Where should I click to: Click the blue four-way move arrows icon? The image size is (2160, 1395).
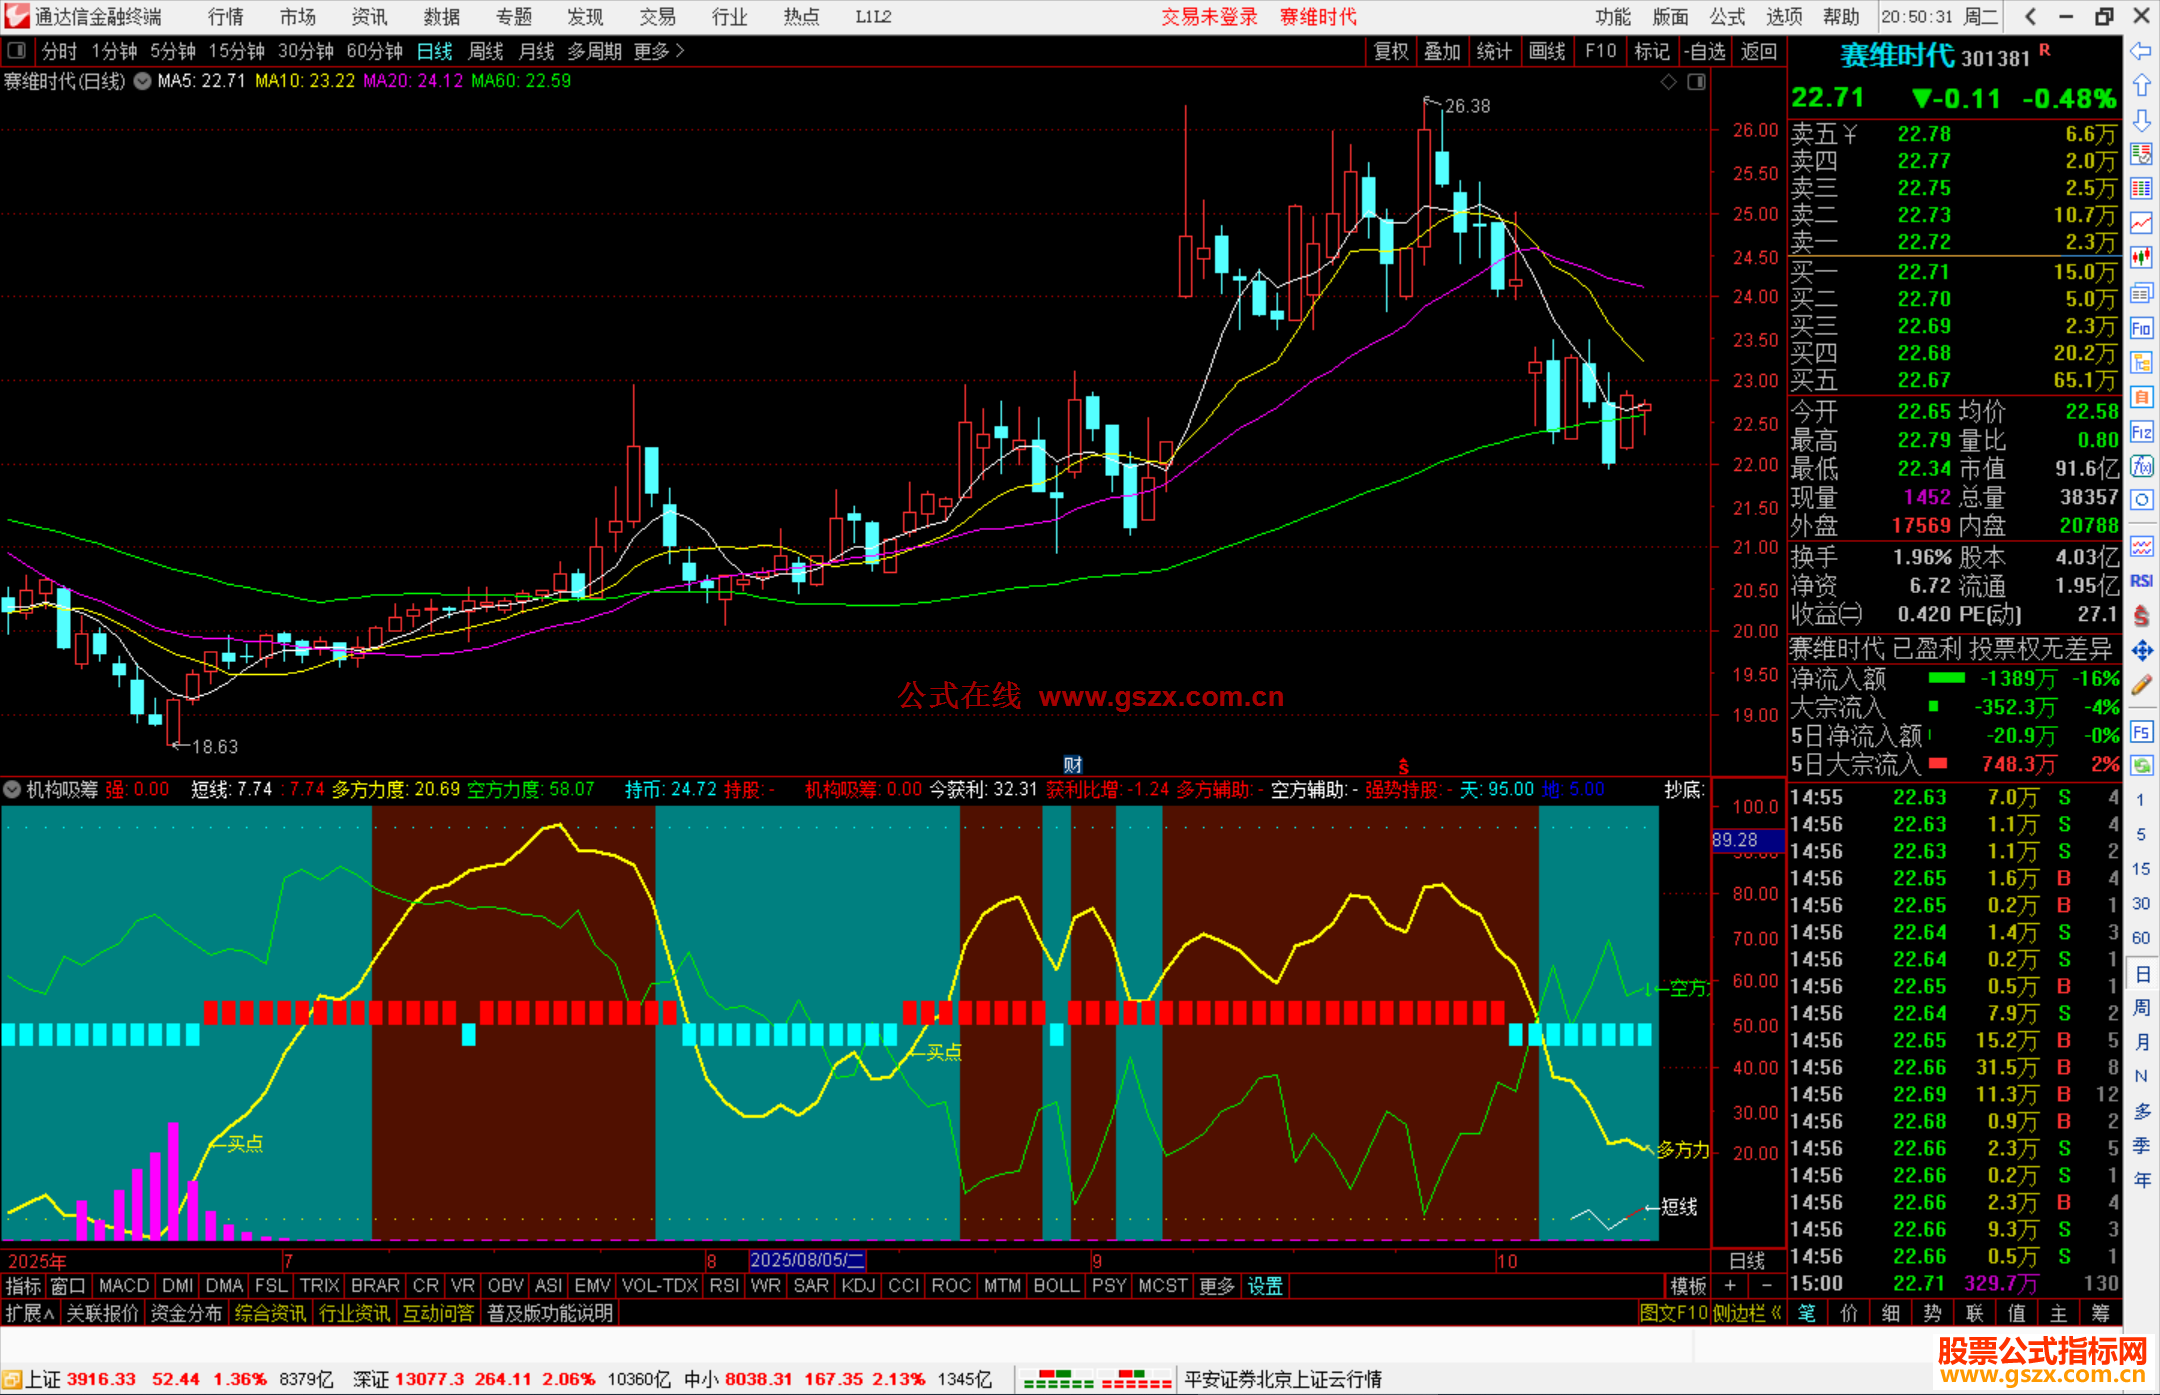point(2141,651)
